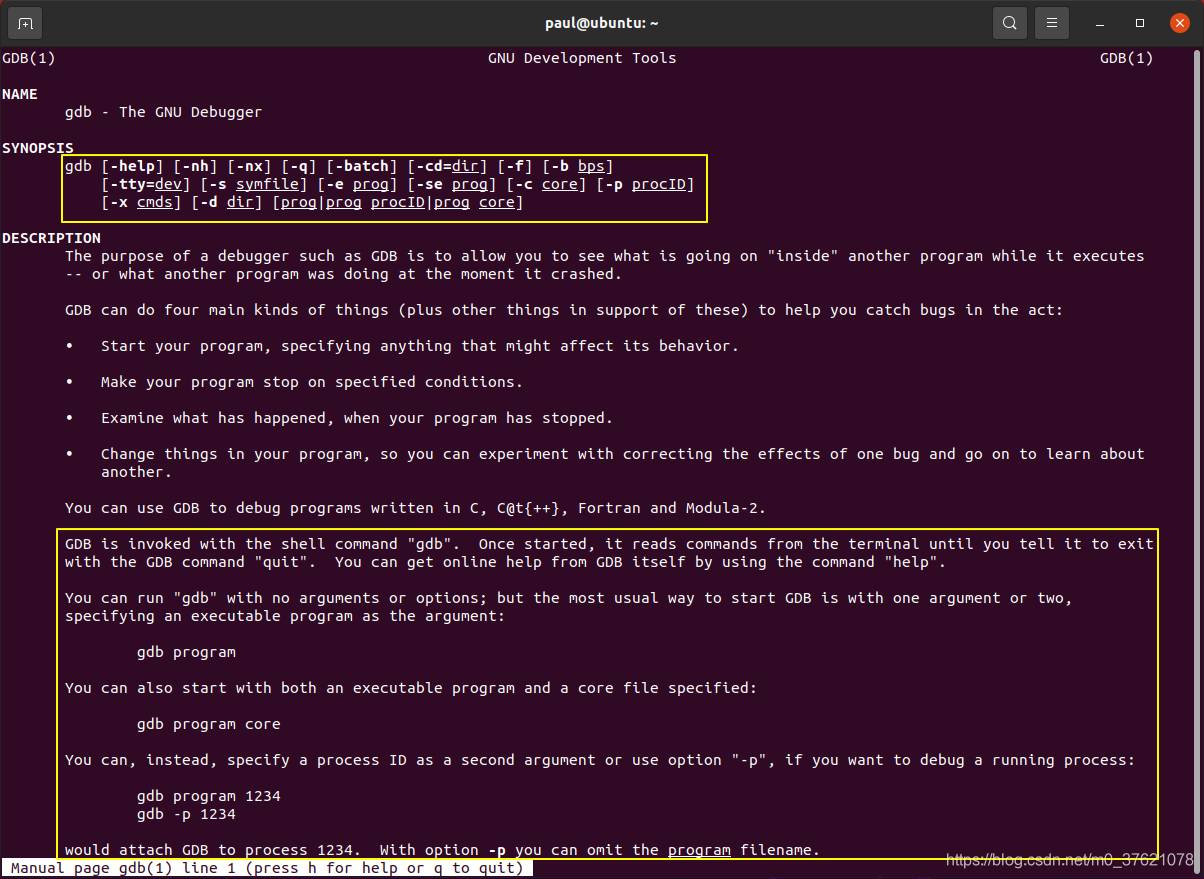Viewport: 1204px width, 879px height.
Task: Click the DESCRIPTION section heading
Action: (x=51, y=238)
